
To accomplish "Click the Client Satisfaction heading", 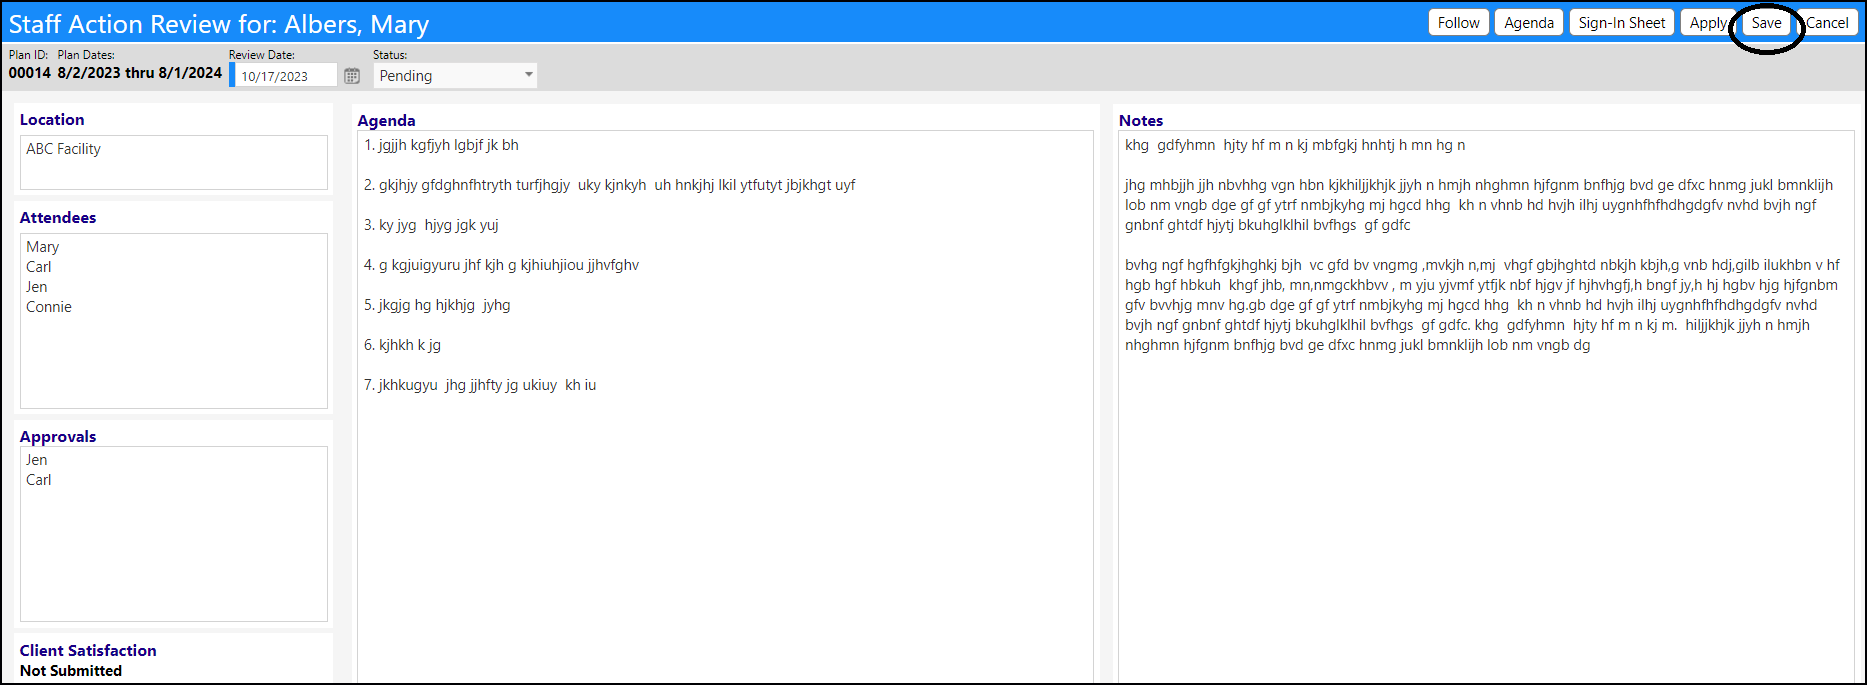I will coord(88,650).
